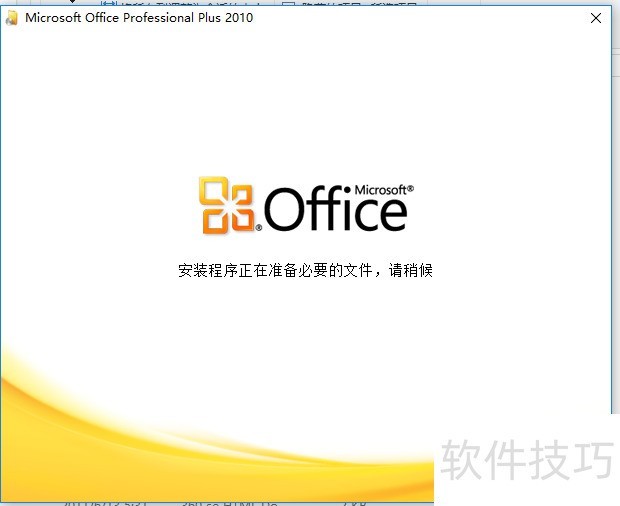
Task: Click the 'Microsoft Office Professional Plus 2010' title text
Action: (139, 18)
